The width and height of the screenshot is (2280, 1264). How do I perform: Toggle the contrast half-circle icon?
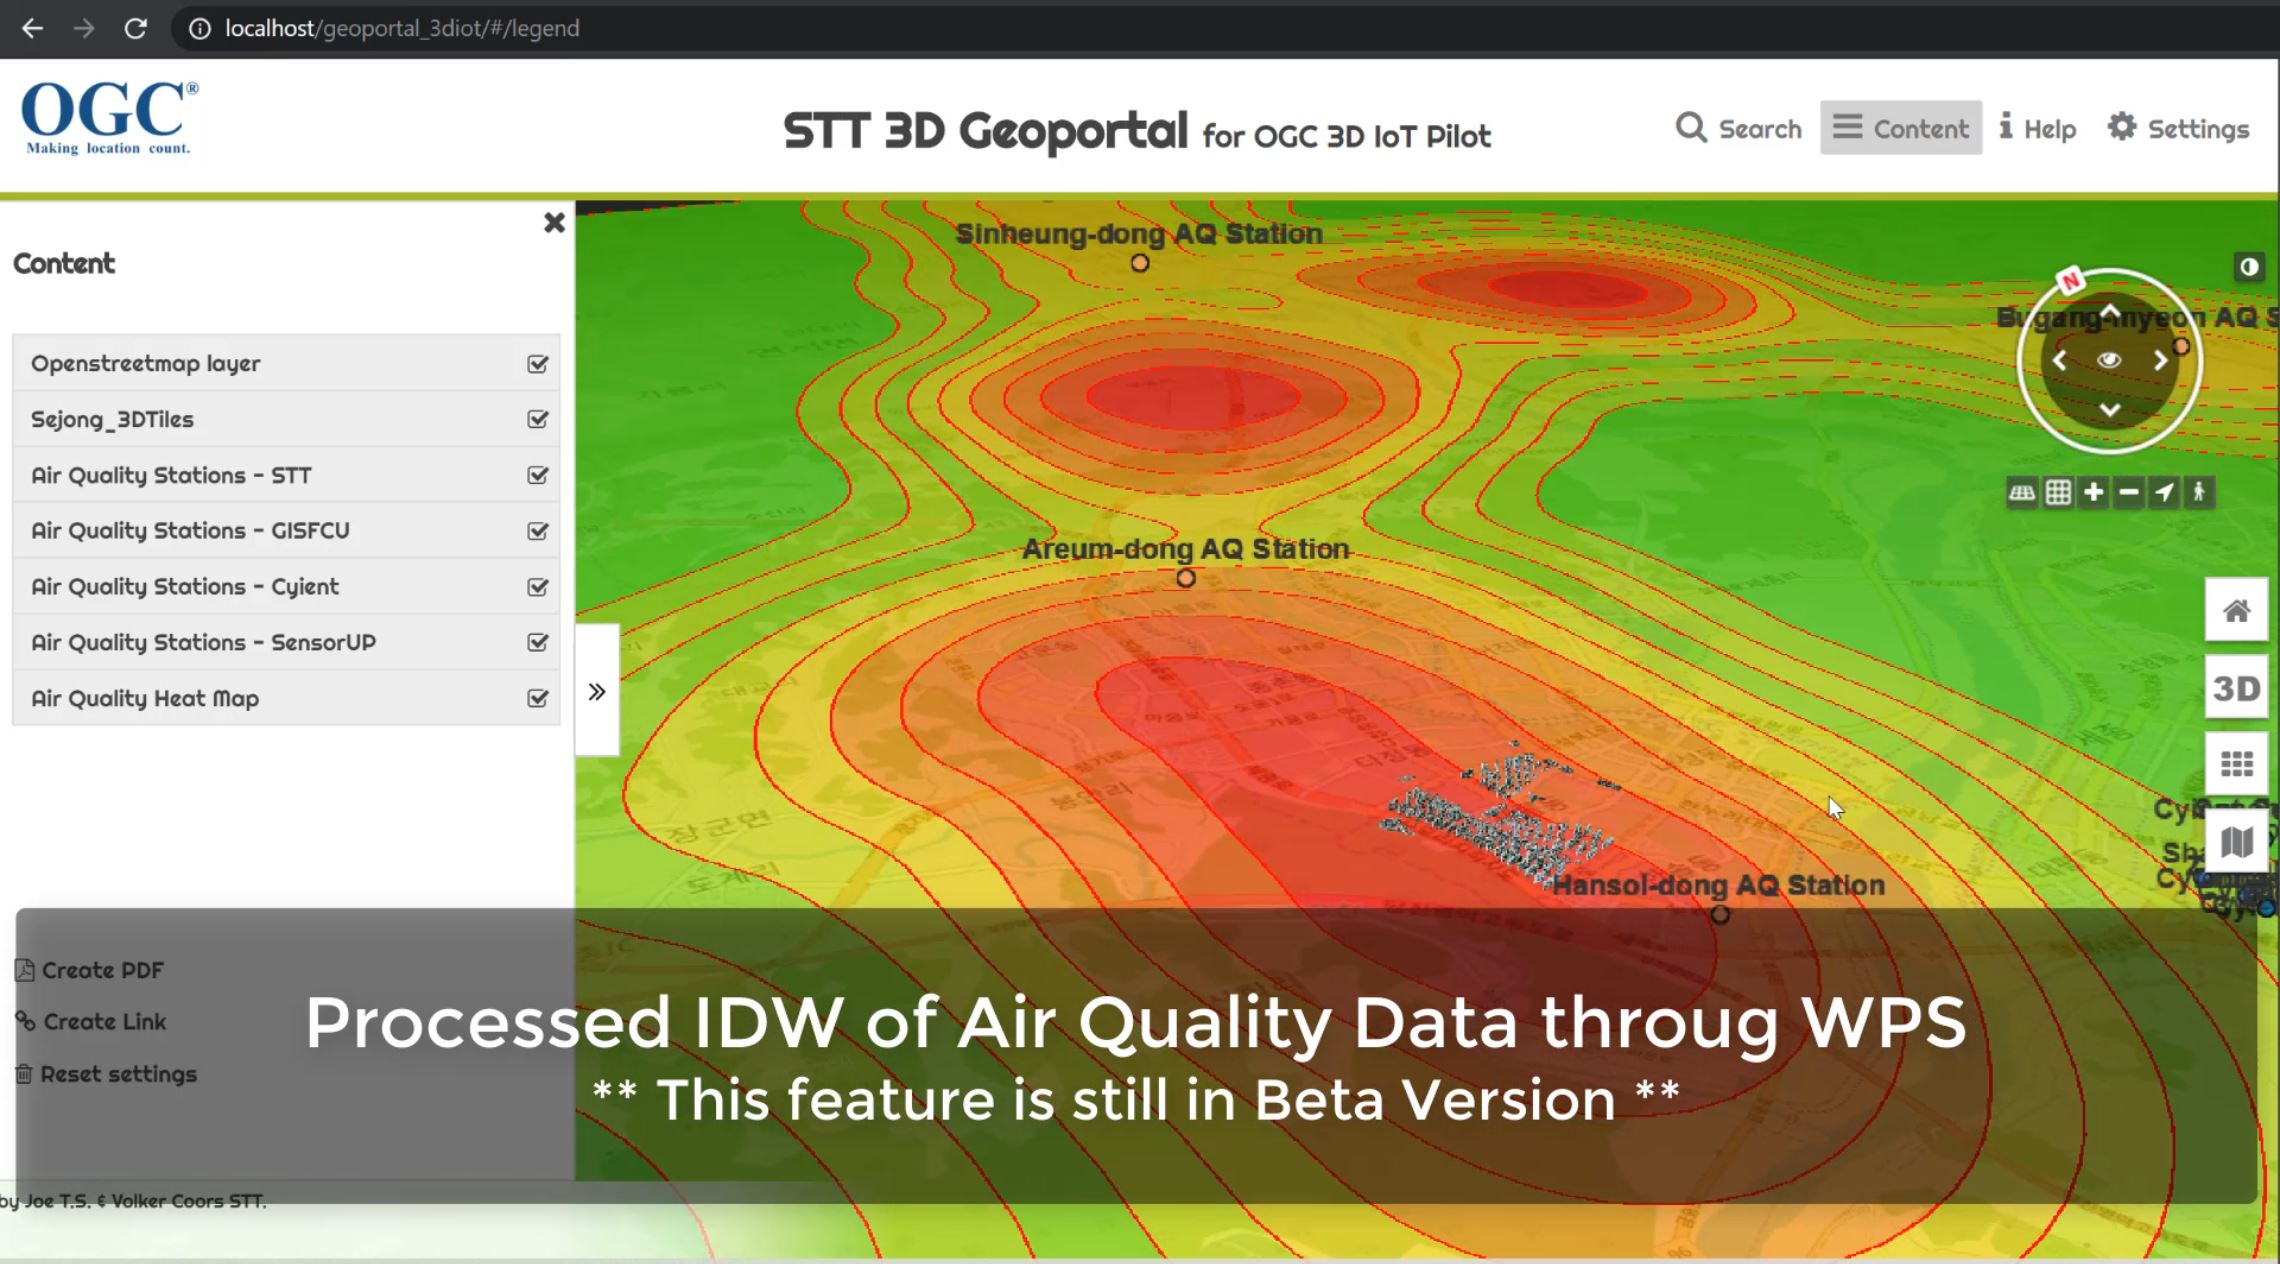click(x=2249, y=267)
